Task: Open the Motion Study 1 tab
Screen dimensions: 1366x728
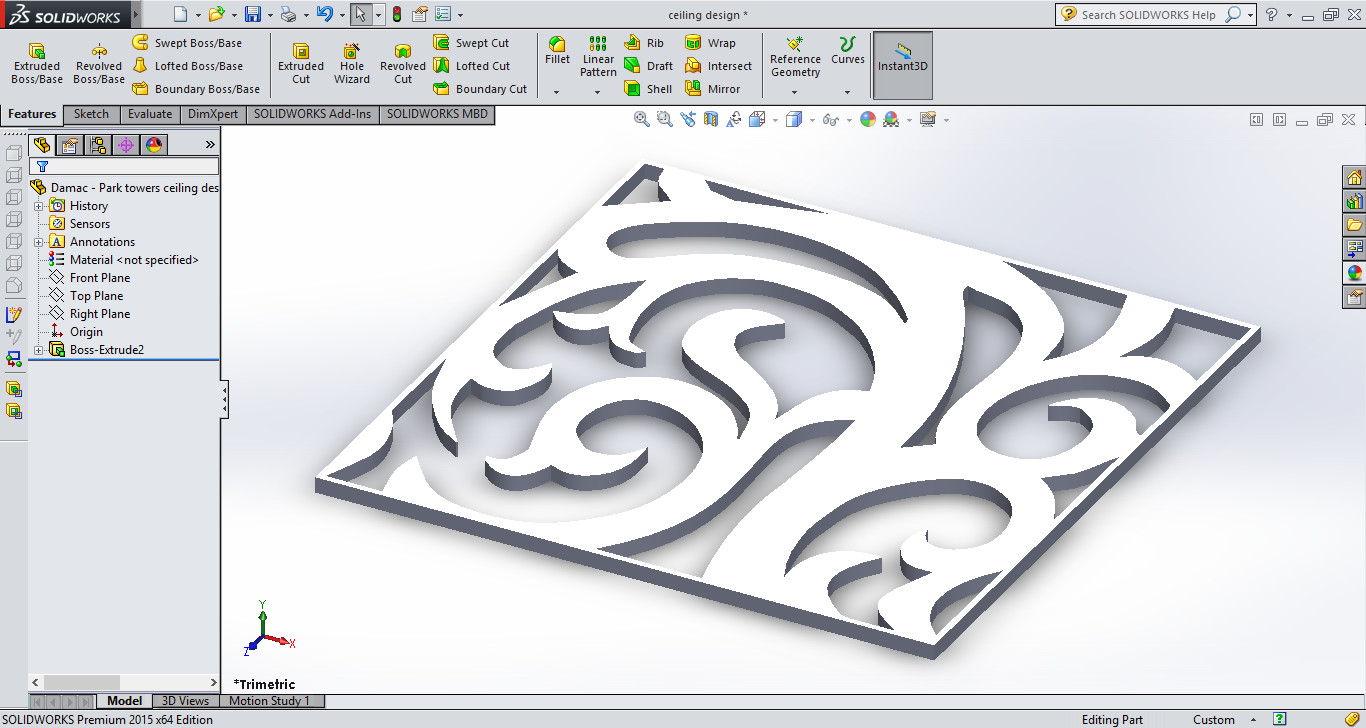Action: [x=269, y=701]
